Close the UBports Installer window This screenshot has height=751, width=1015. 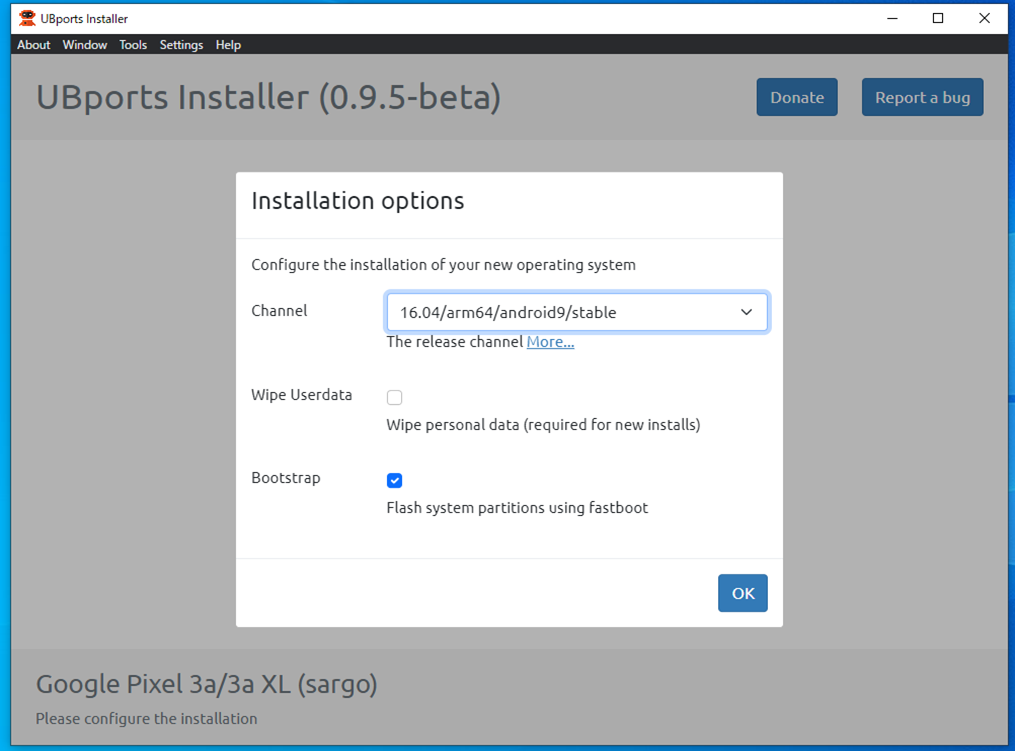pos(984,18)
